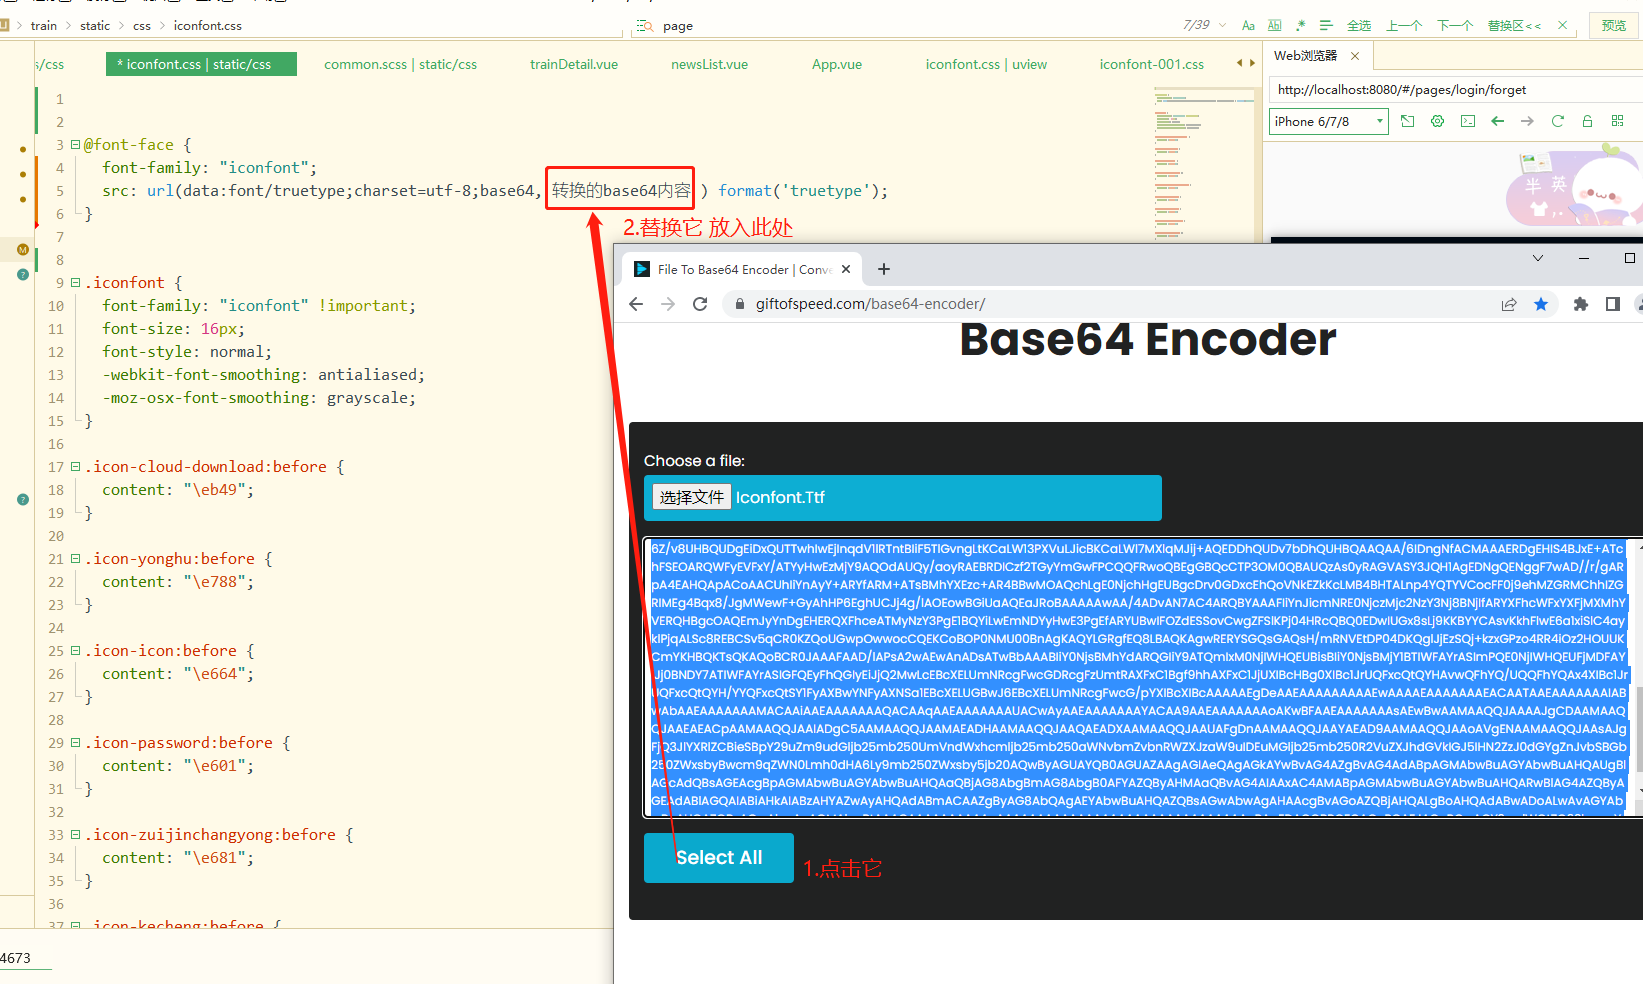This screenshot has height=984, width=1643.
Task: Switch to common.scss | static/css tab
Action: point(400,64)
